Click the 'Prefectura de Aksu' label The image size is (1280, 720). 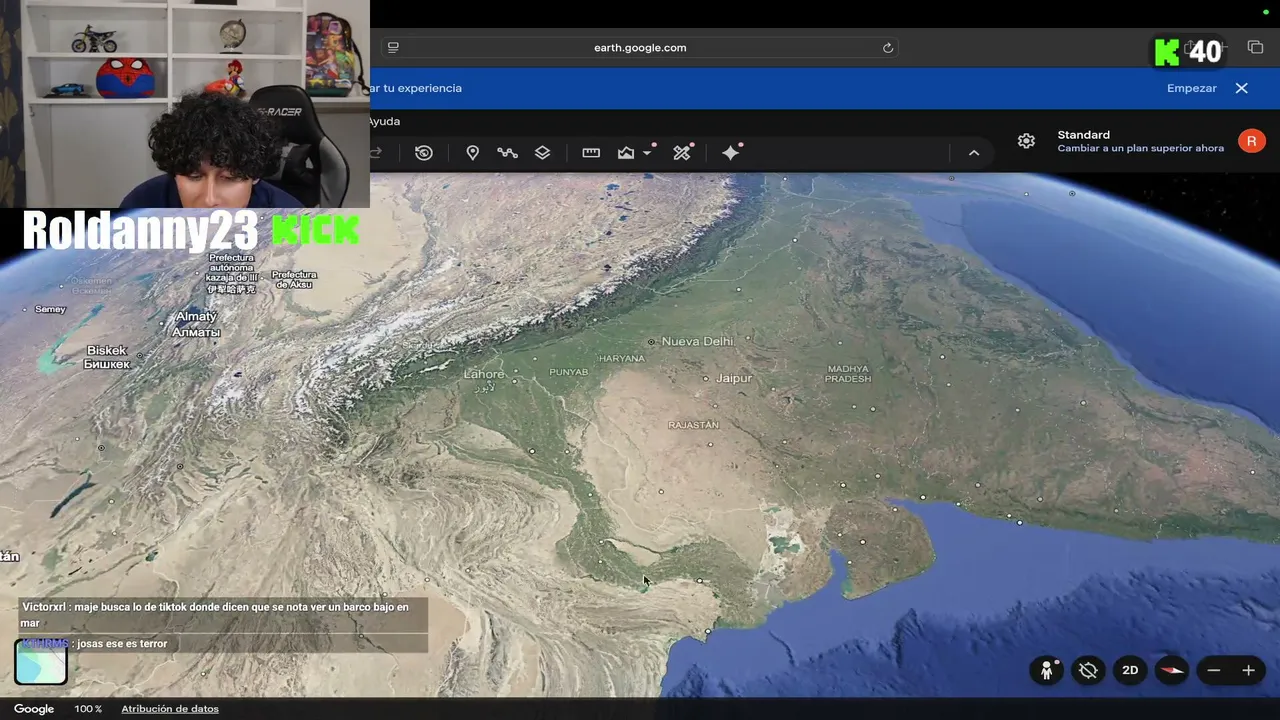coord(294,279)
